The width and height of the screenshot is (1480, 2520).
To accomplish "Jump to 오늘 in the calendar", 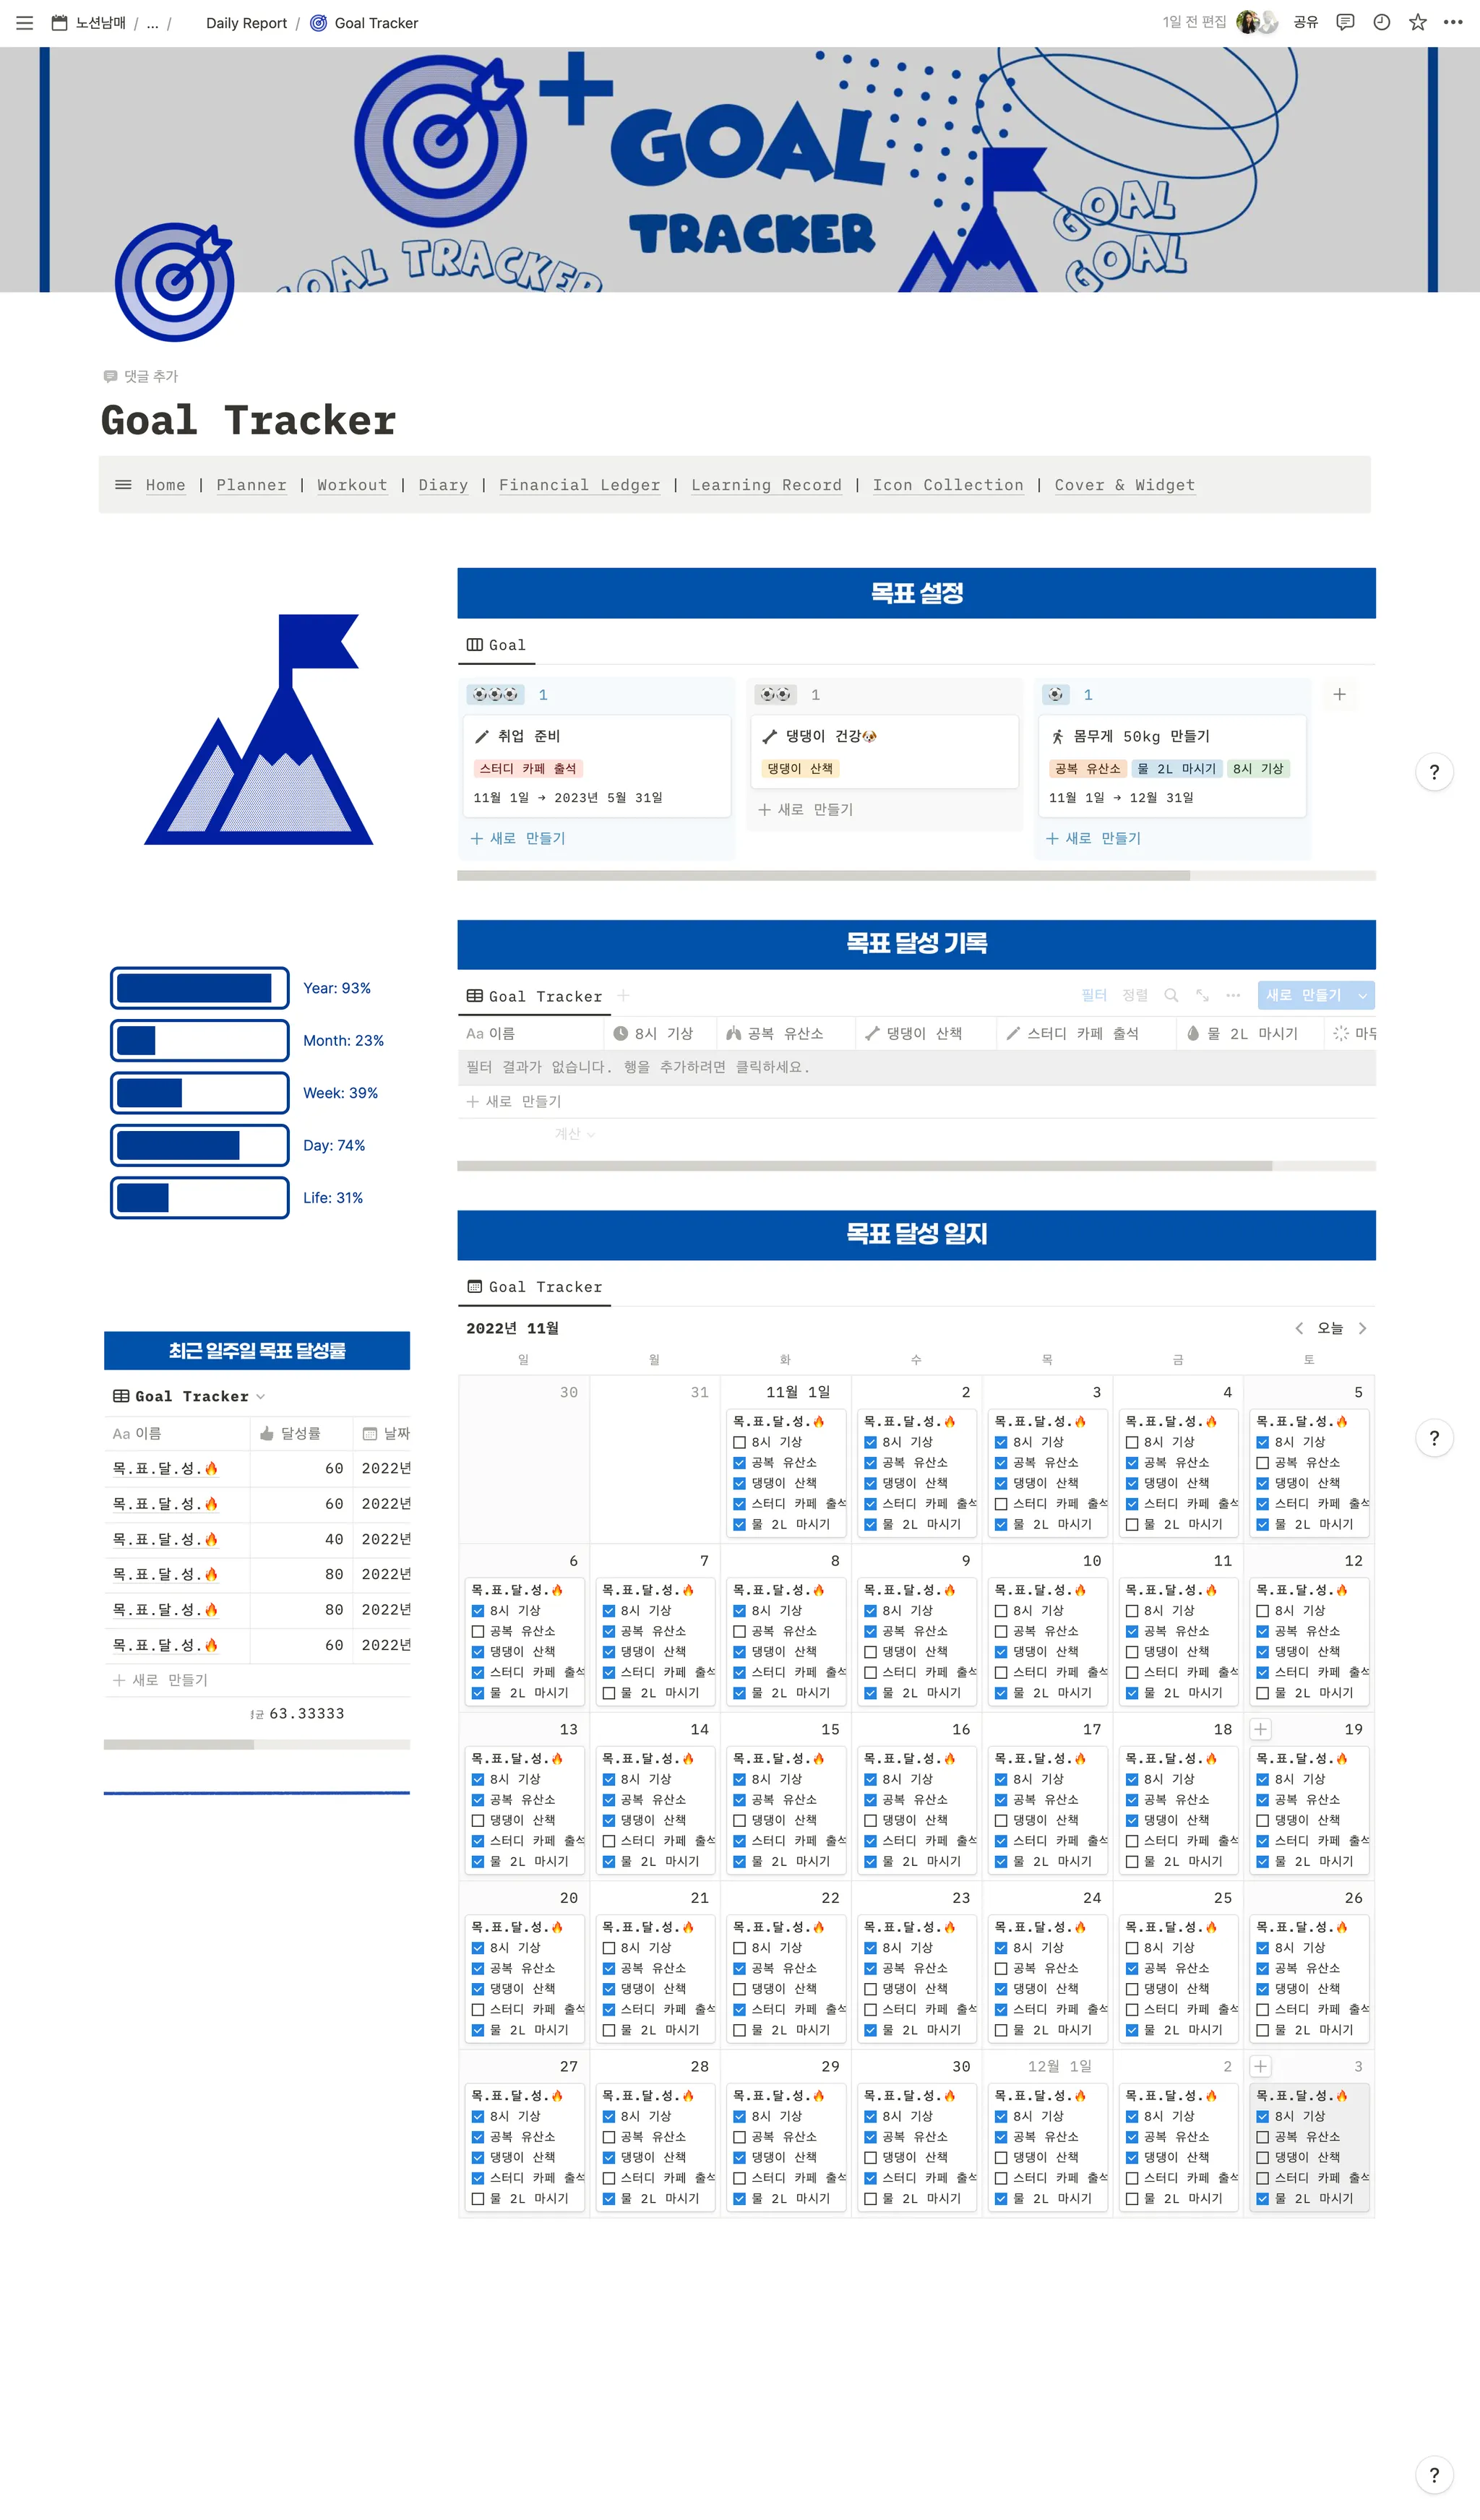I will (1329, 1328).
